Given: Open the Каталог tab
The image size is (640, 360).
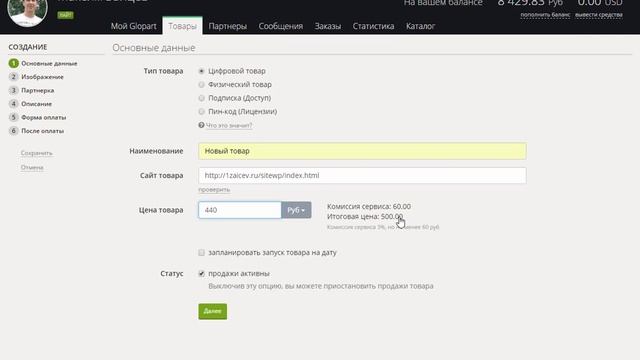Looking at the screenshot, I should click(x=420, y=26).
